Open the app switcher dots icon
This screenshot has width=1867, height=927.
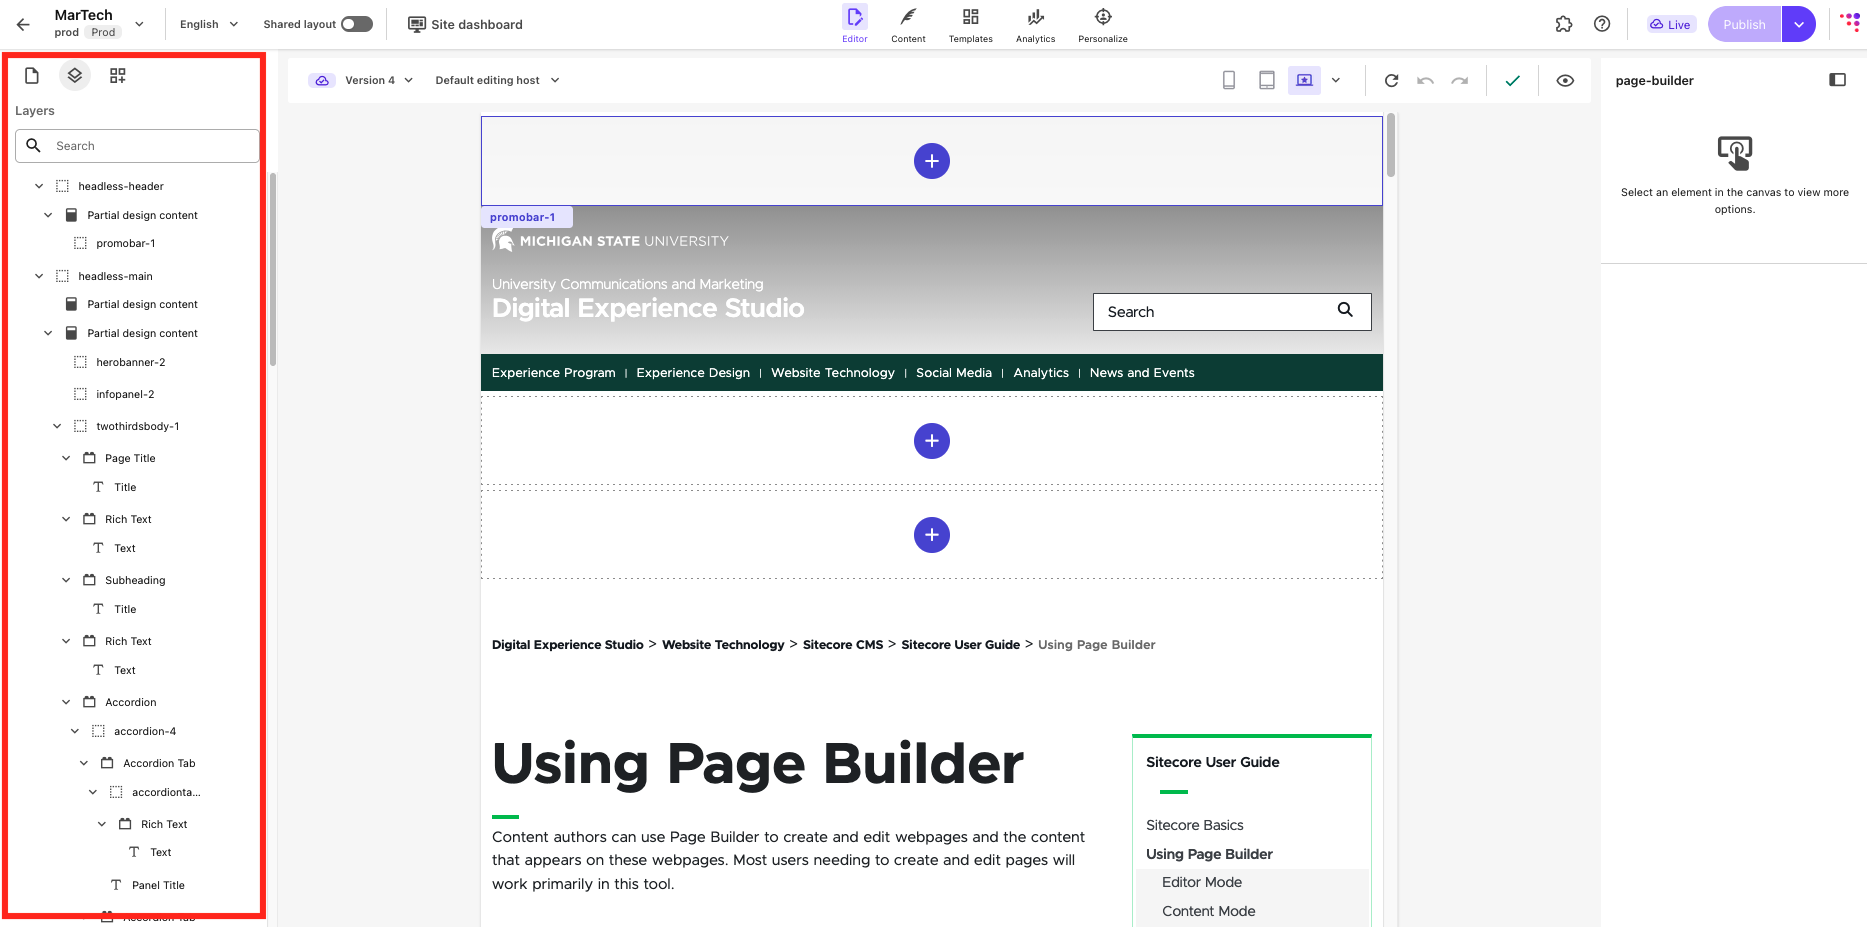click(x=1850, y=23)
